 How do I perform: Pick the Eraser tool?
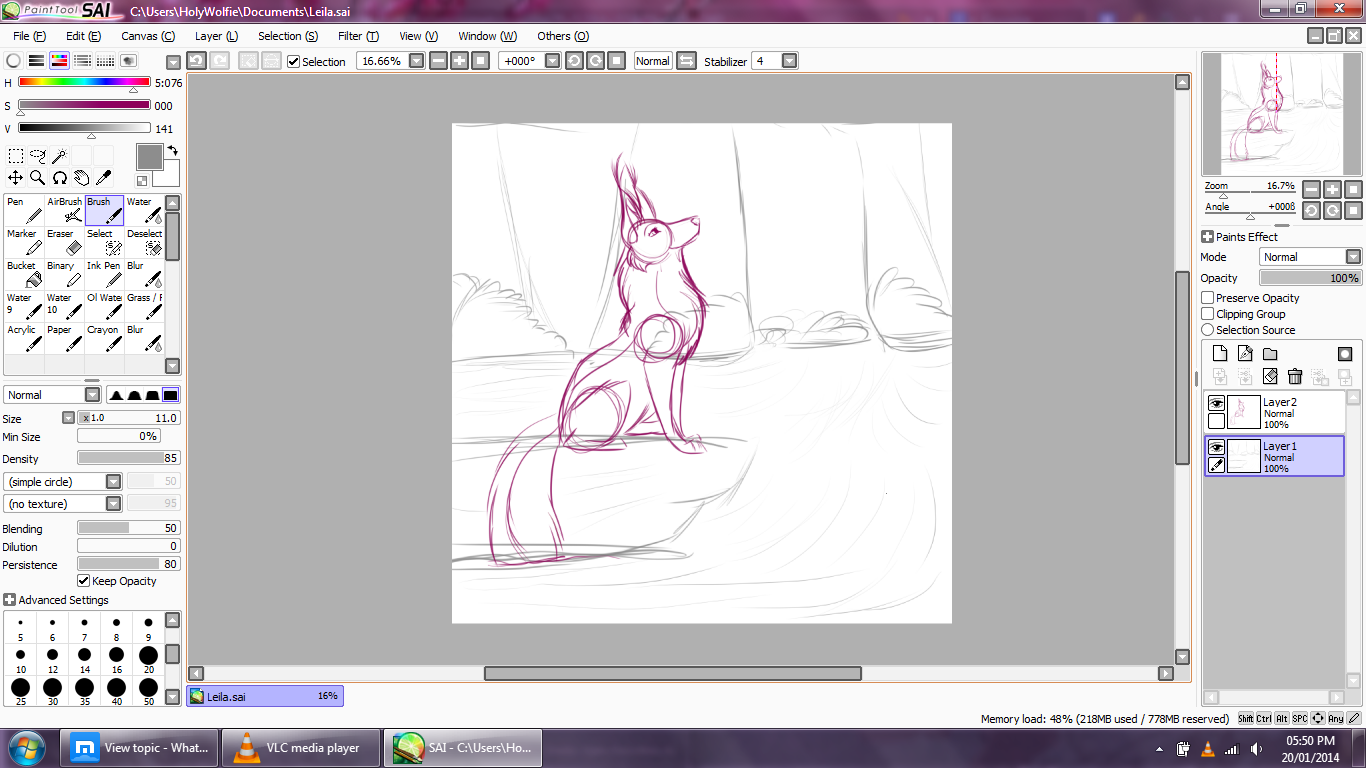(64, 242)
